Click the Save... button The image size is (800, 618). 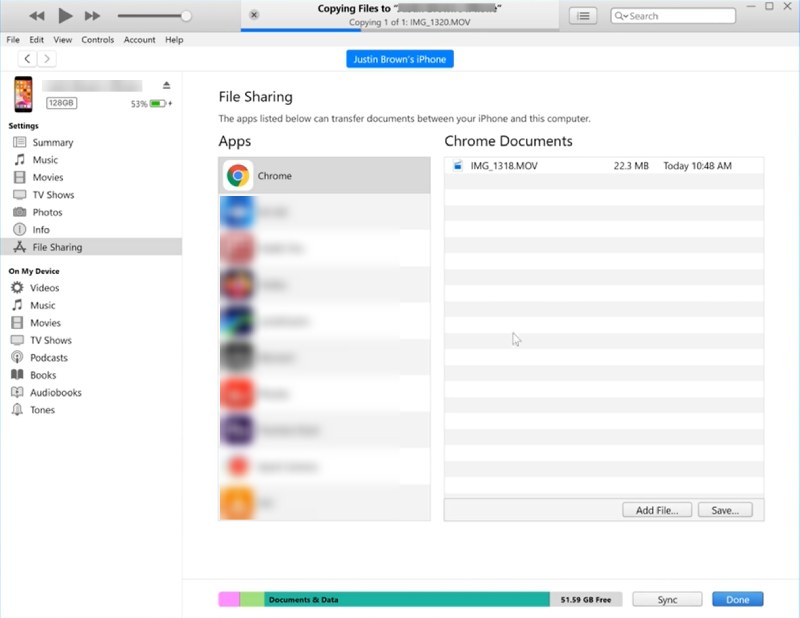pos(725,510)
